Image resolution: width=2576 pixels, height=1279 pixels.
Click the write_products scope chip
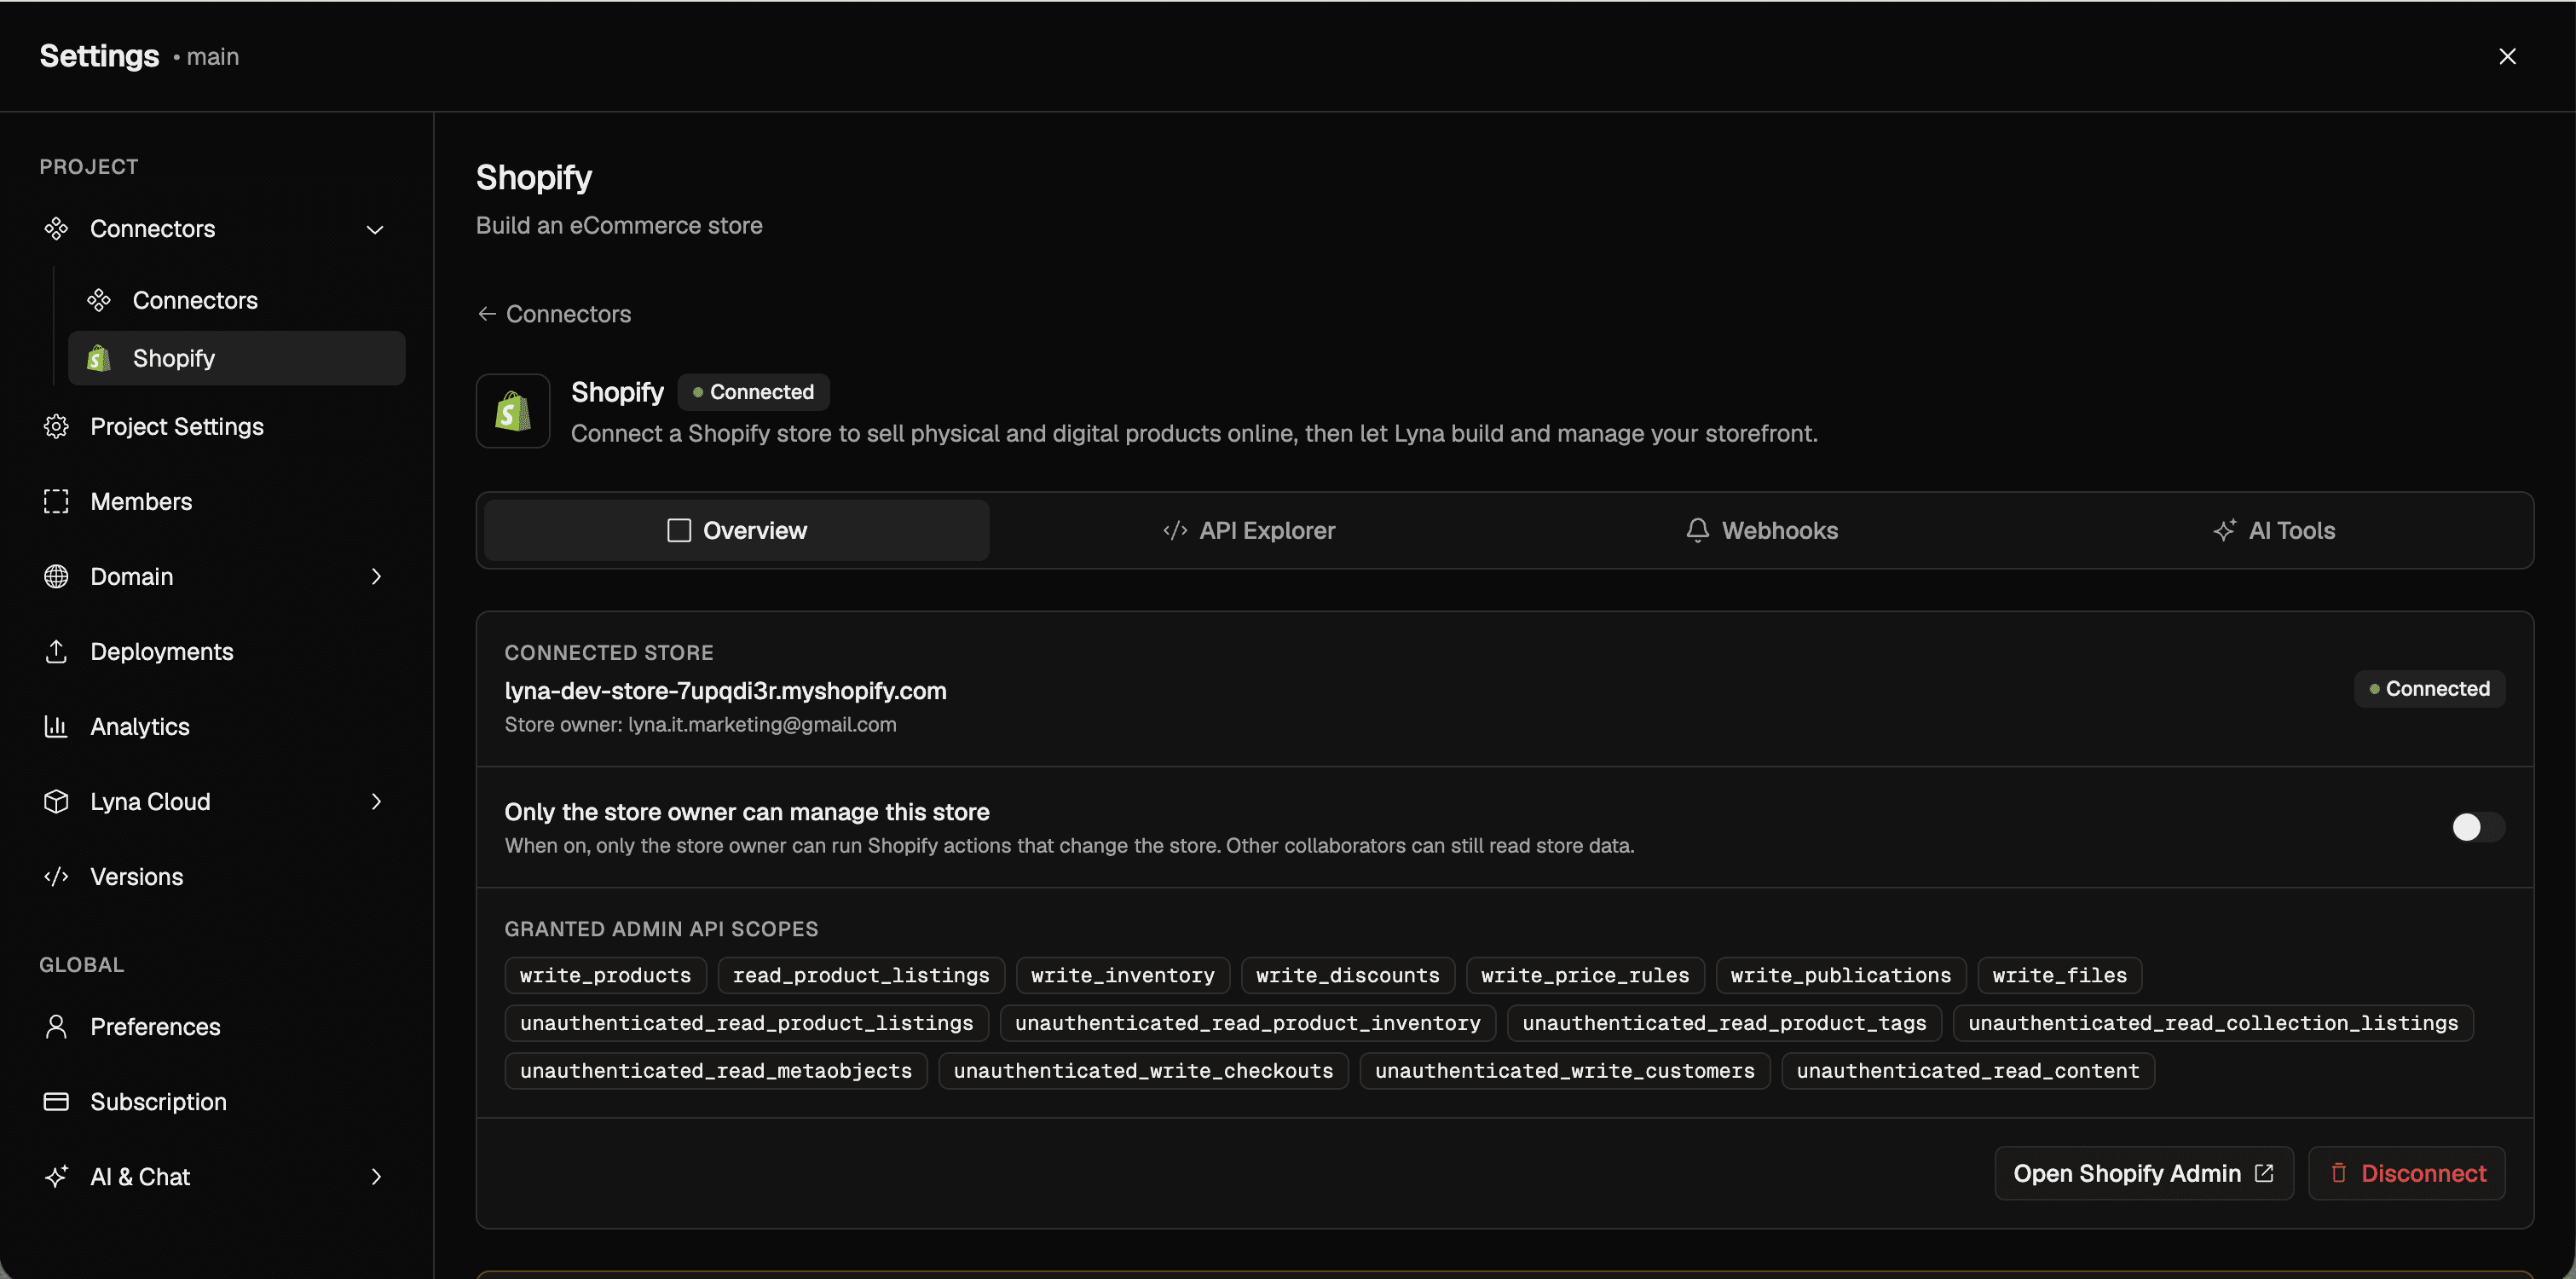606,975
